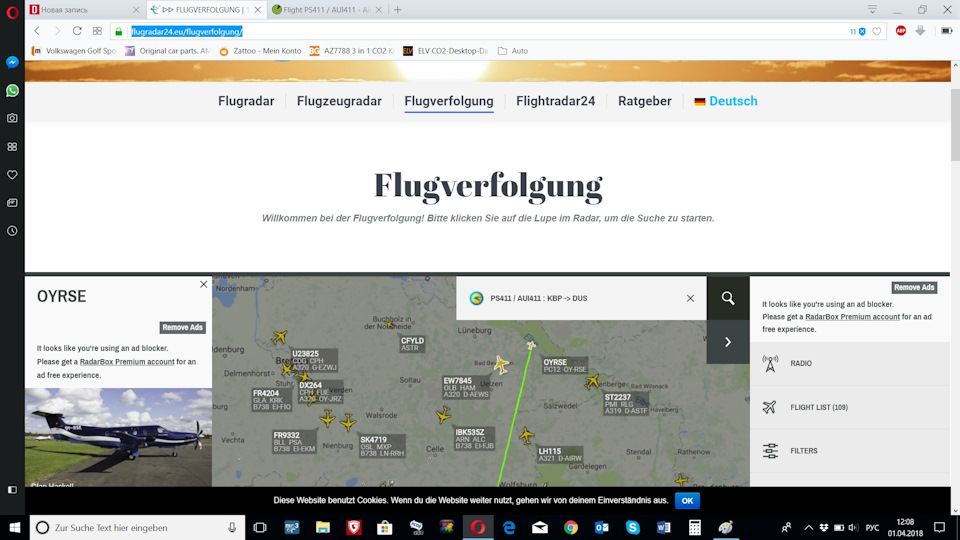
Task: Click the page vertical scrollbar
Action: [955, 126]
